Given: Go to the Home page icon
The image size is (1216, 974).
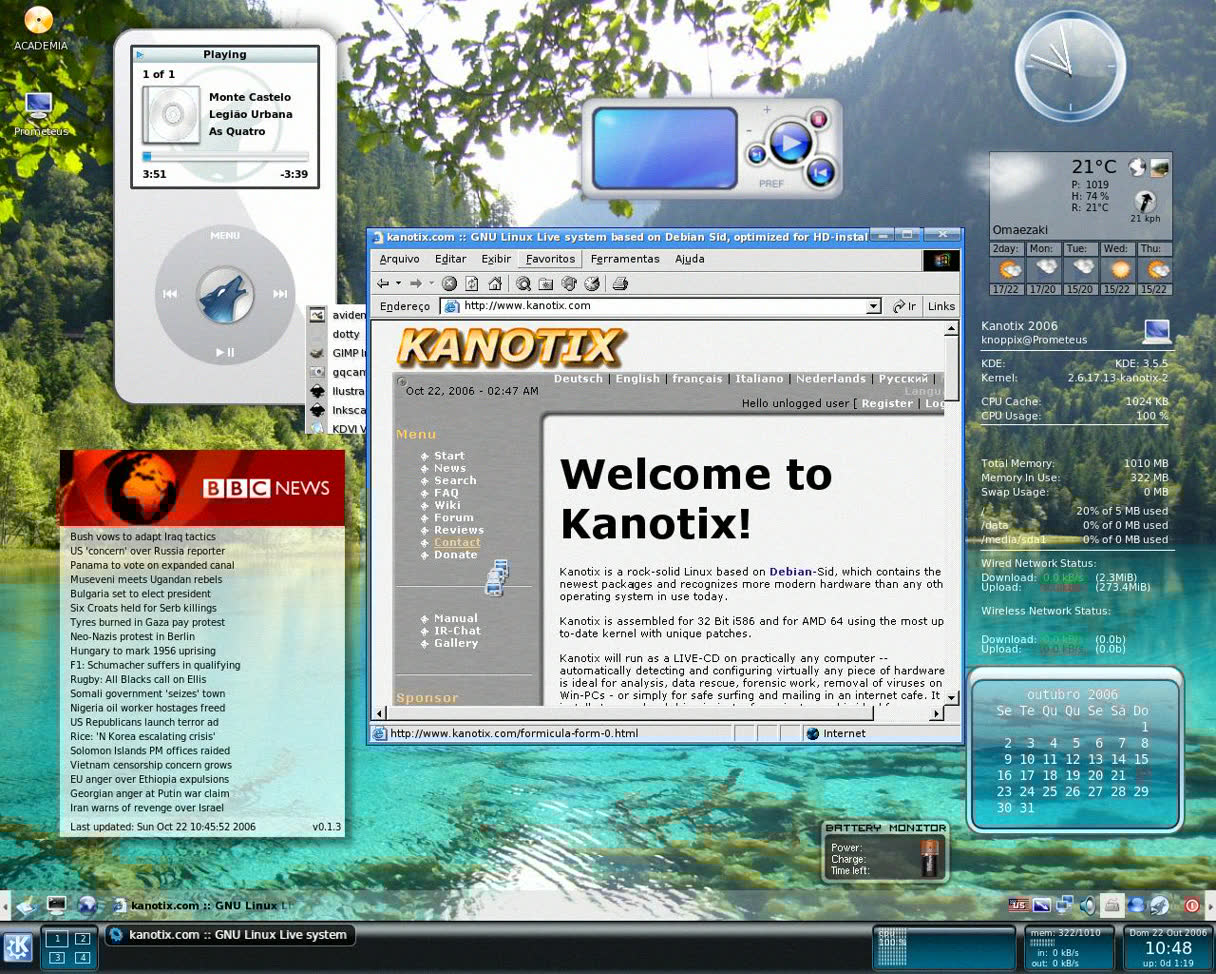Looking at the screenshot, I should tap(495, 284).
